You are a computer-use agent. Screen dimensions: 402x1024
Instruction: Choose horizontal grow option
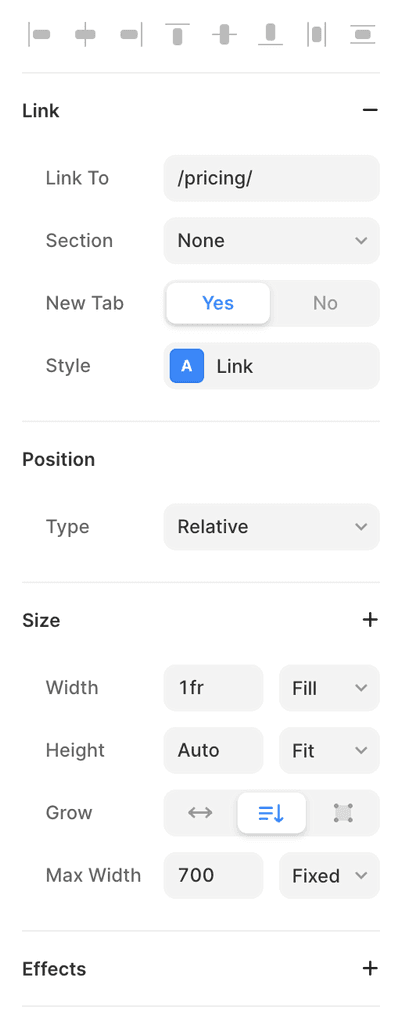[200, 813]
